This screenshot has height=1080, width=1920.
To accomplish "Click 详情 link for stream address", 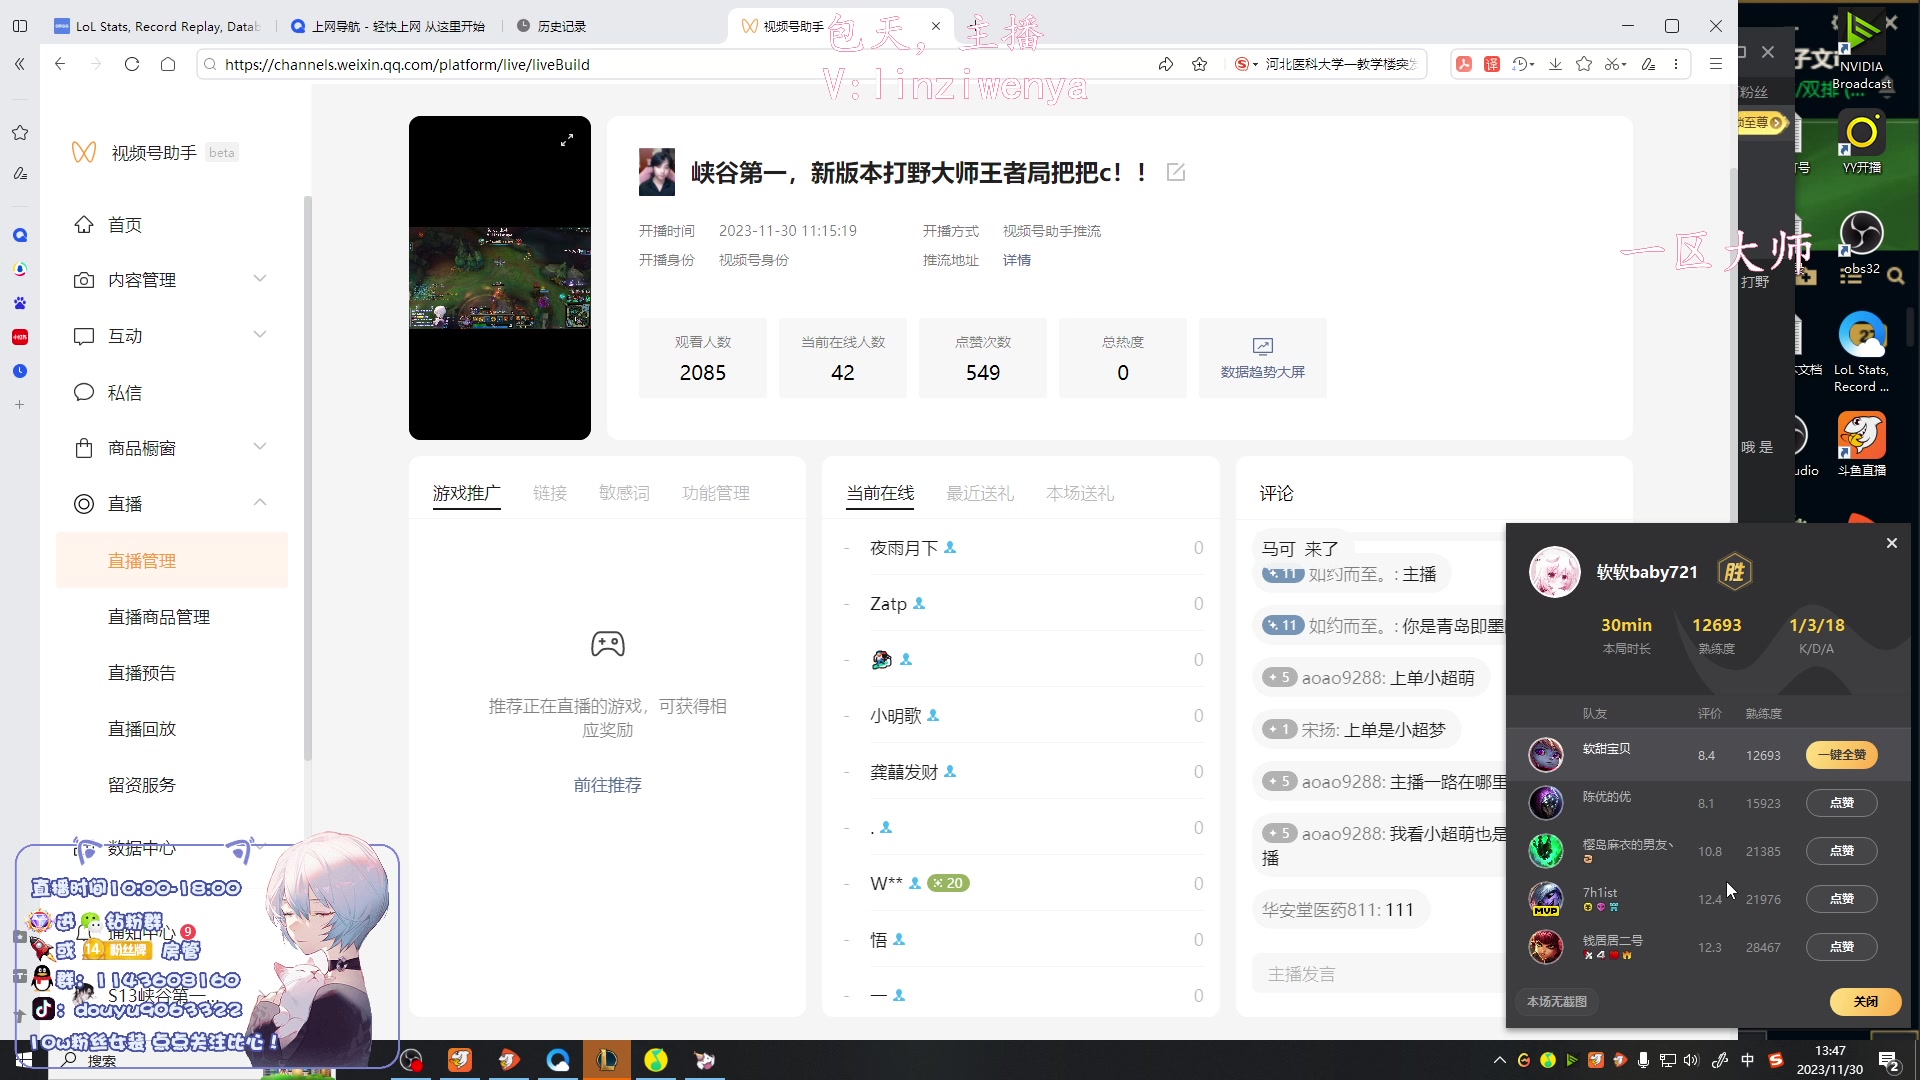I will pos(1017,260).
